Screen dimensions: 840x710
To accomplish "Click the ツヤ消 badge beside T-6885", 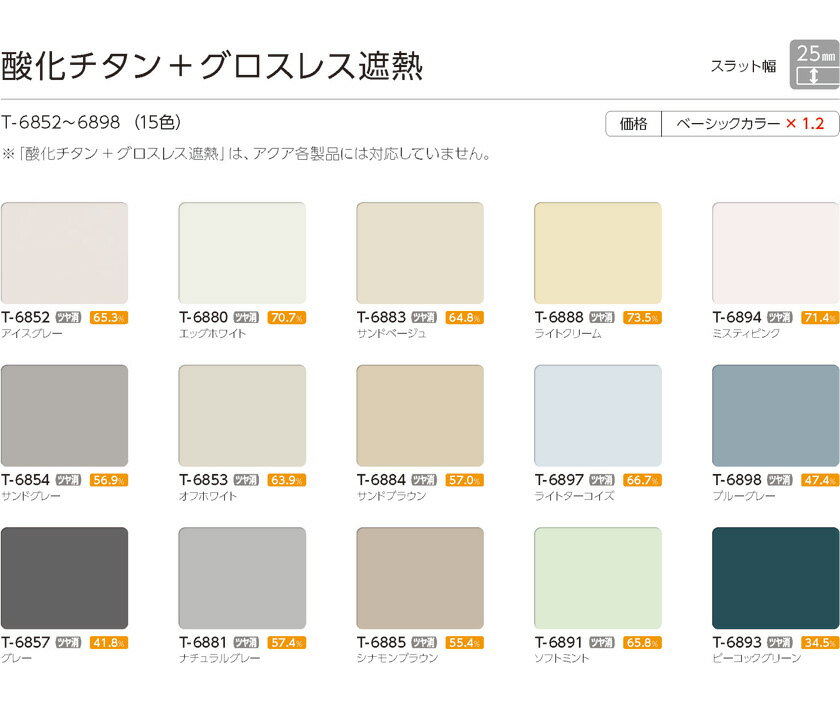I will (425, 643).
